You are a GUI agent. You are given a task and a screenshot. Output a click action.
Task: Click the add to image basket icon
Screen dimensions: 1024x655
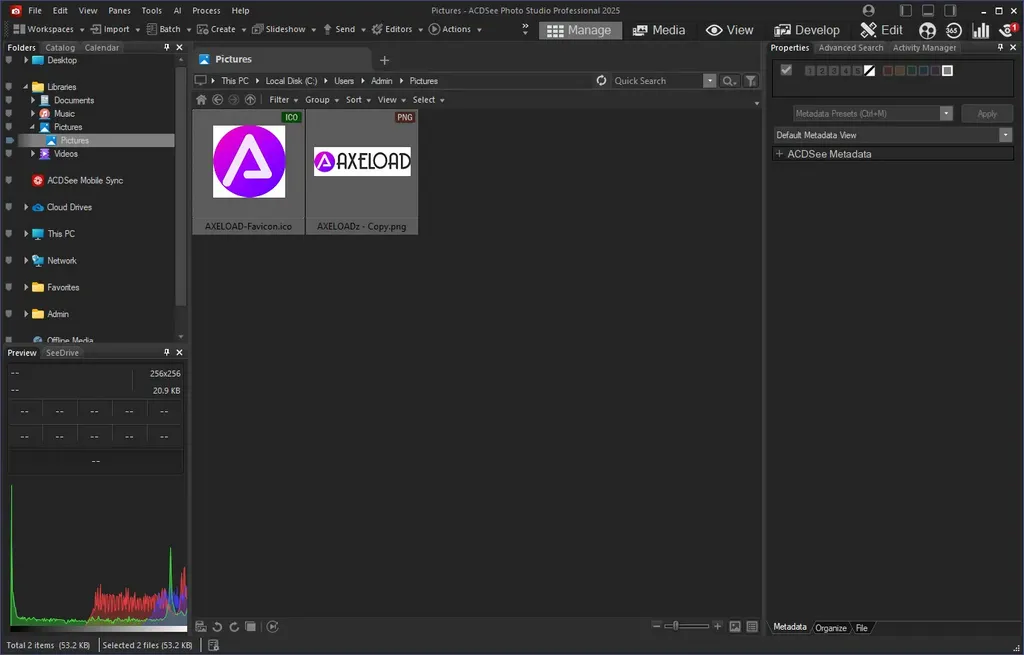pyautogui.click(x=201, y=627)
